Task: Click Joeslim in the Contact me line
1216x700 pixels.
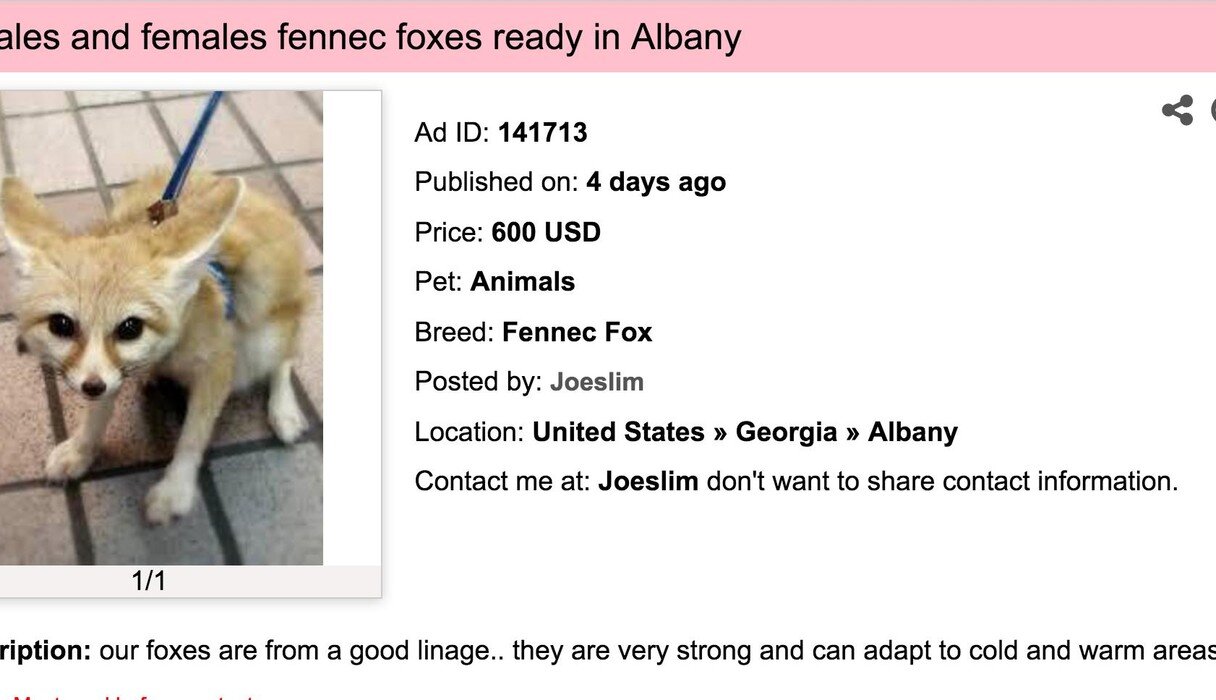Action: pos(648,481)
